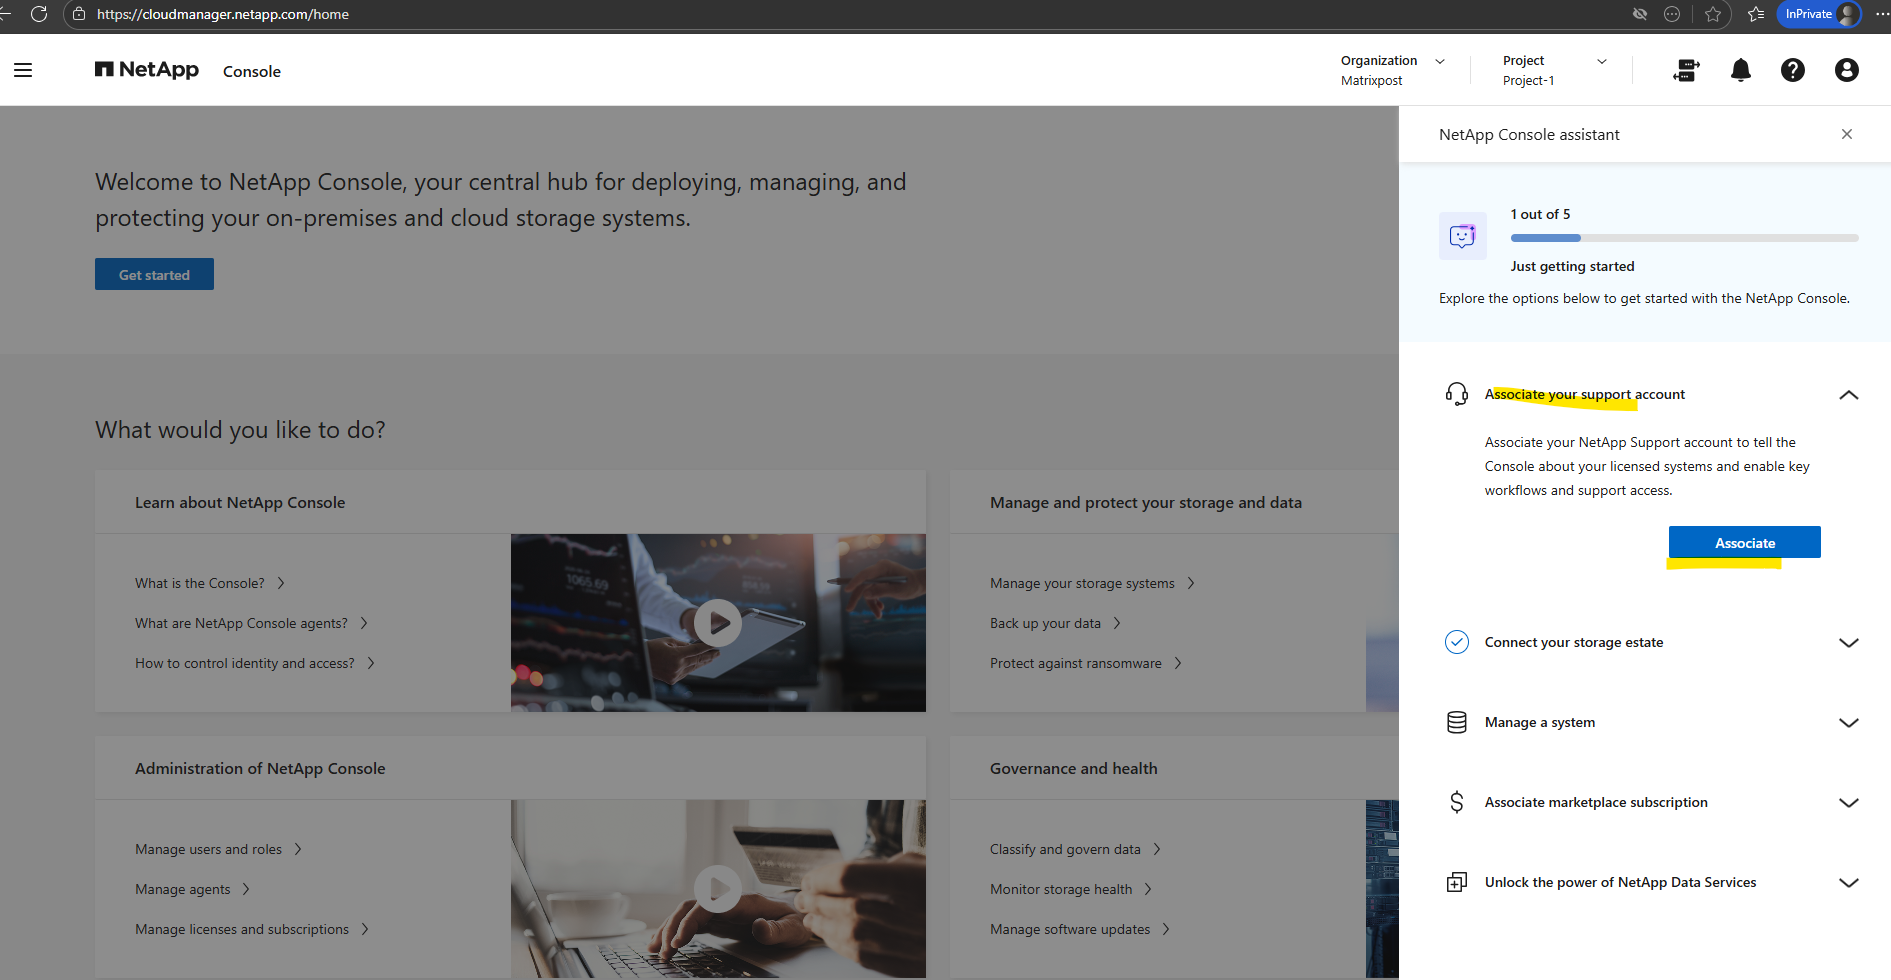Viewport: 1891px width, 980px height.
Task: Expand Connect your storage estate section
Action: coord(1849,643)
